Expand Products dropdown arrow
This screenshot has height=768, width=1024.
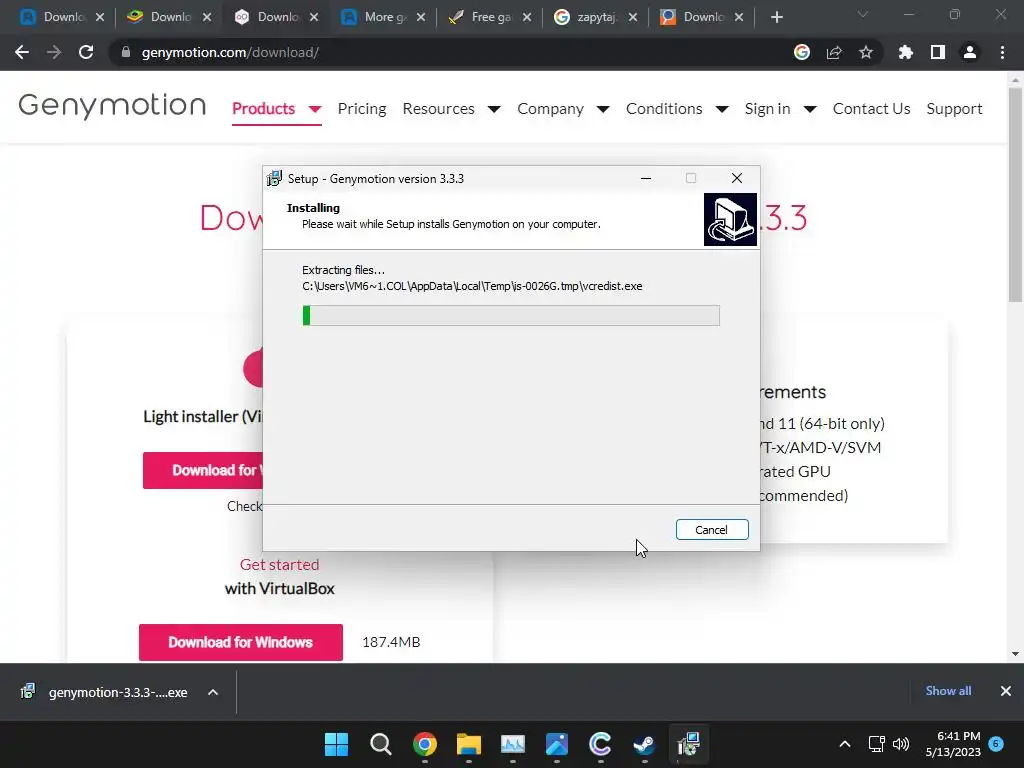(x=315, y=109)
